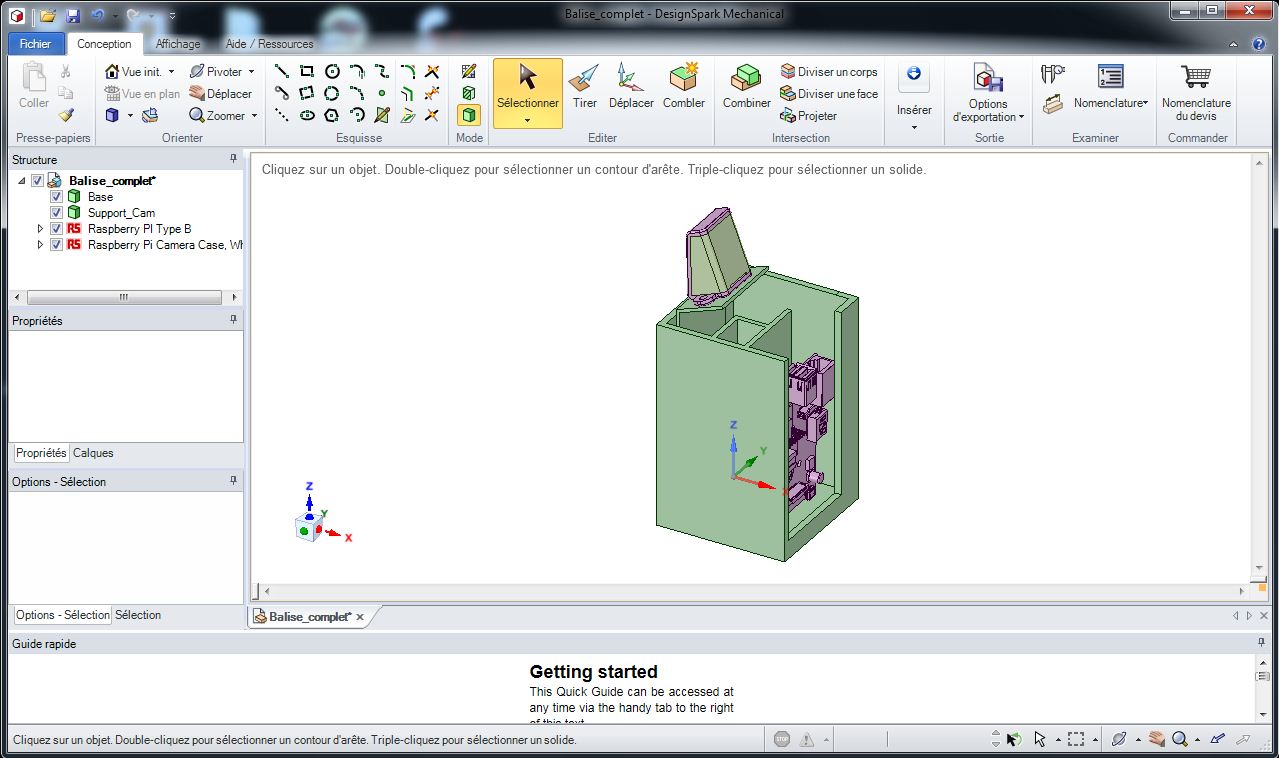
Task: Choose Diviser une face
Action: (x=828, y=94)
